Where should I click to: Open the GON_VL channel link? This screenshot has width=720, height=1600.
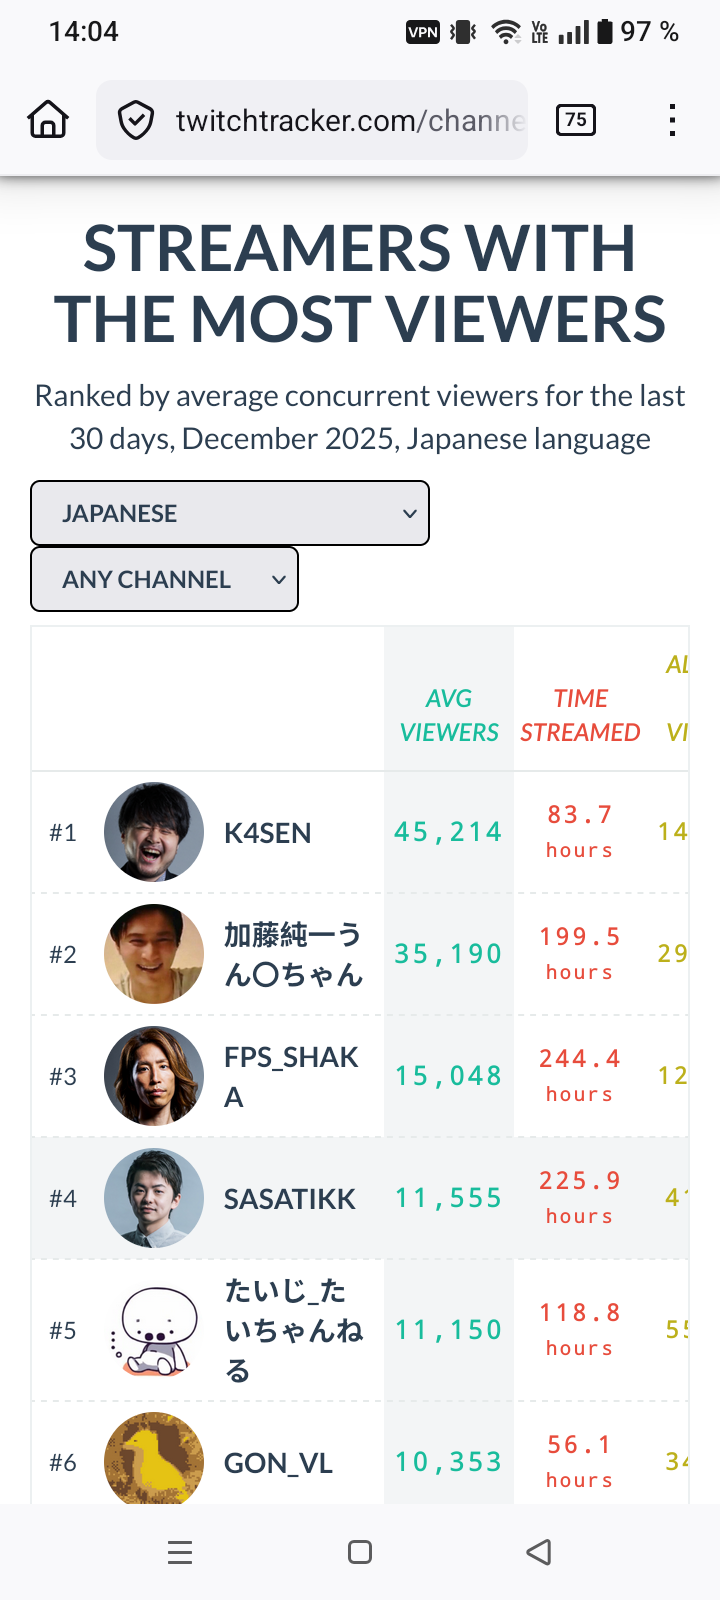278,1463
